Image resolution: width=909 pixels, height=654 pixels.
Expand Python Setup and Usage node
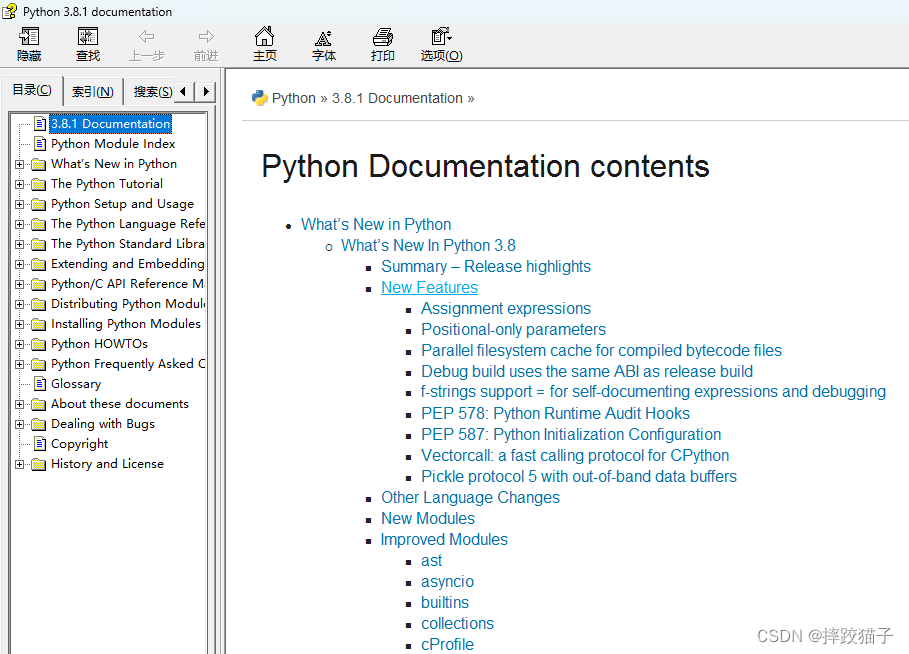(x=20, y=204)
